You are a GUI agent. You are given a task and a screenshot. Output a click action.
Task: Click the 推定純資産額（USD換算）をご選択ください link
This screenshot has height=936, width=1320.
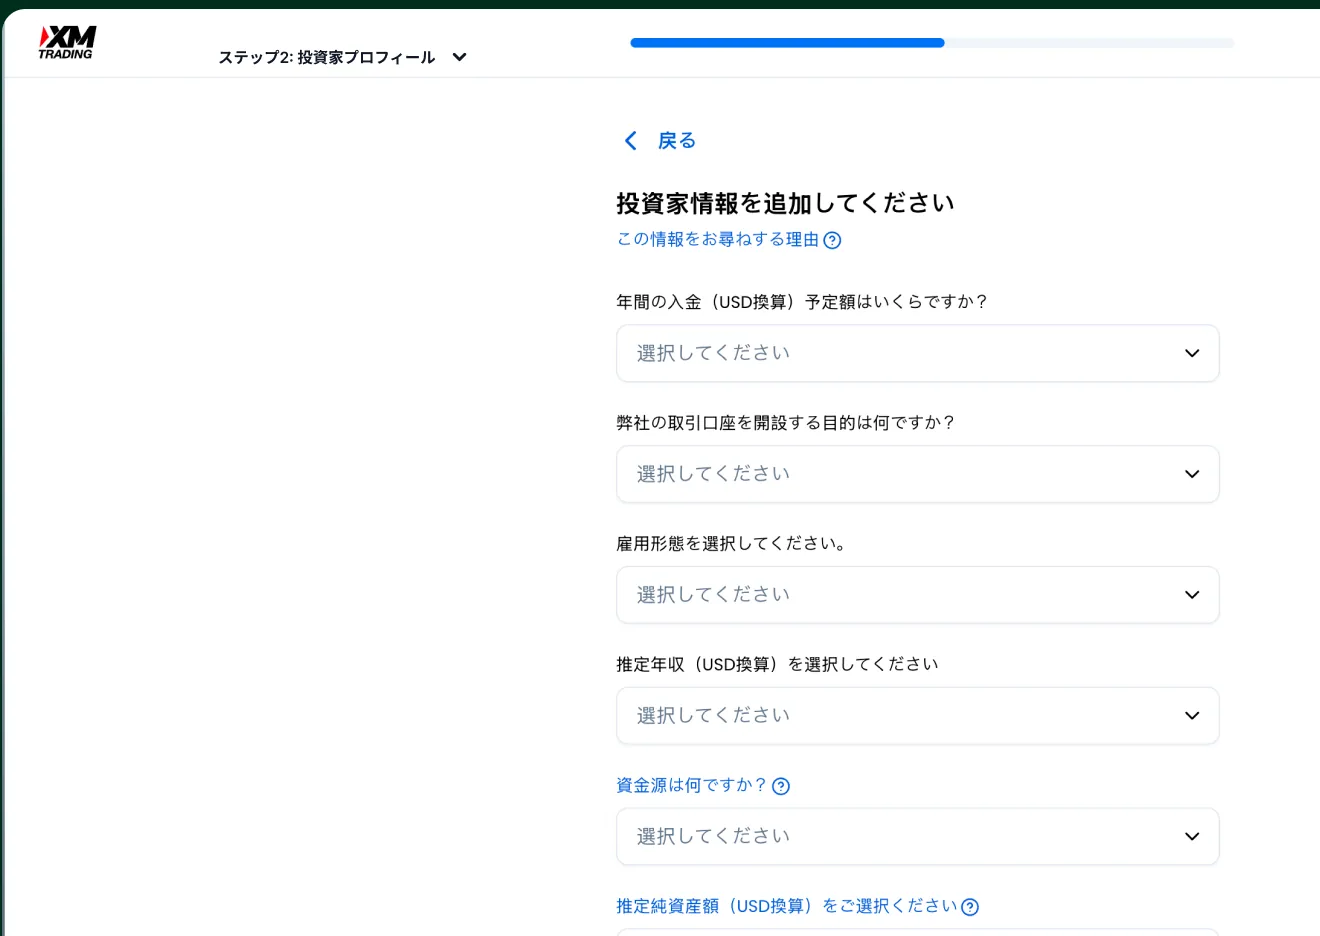(787, 906)
